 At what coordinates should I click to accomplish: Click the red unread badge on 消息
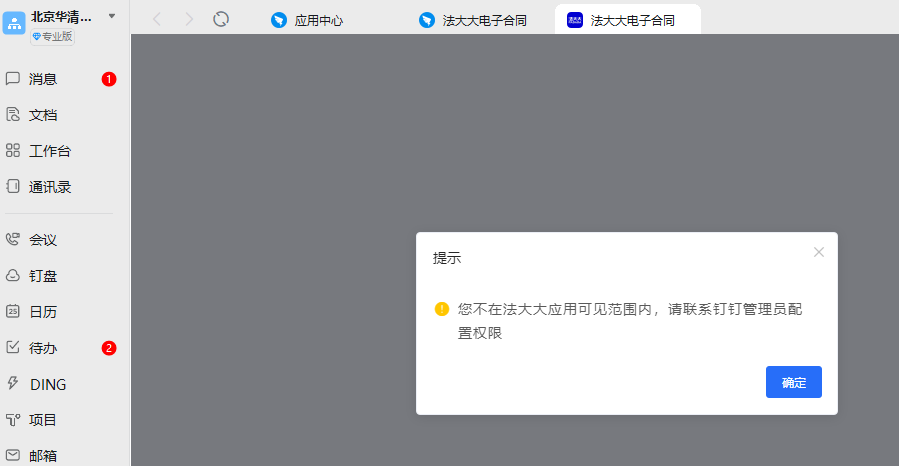(109, 79)
